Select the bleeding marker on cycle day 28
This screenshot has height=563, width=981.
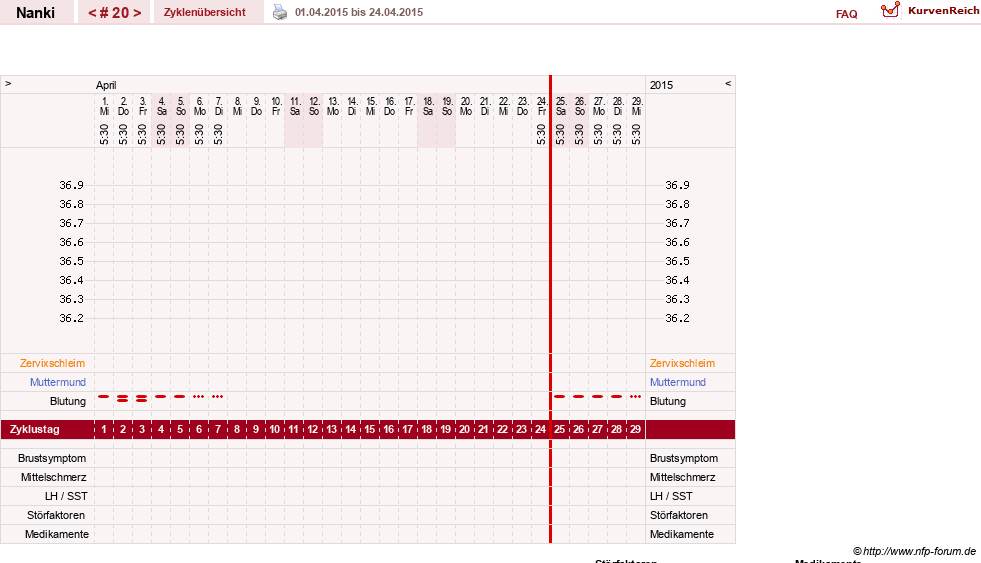coord(616,396)
